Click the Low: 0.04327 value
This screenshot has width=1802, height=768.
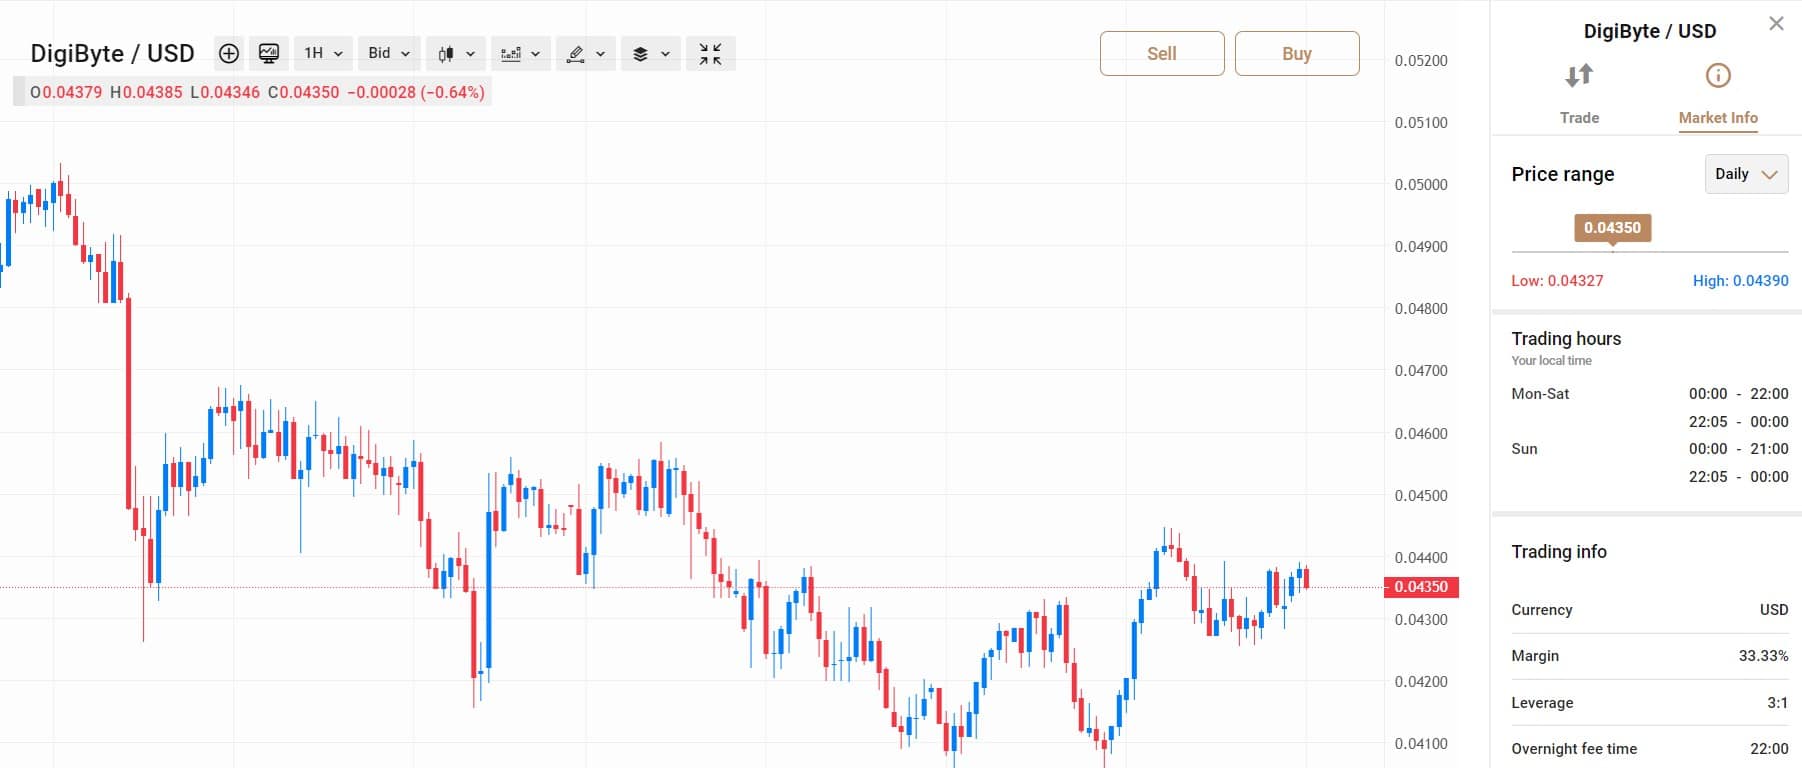click(1557, 281)
